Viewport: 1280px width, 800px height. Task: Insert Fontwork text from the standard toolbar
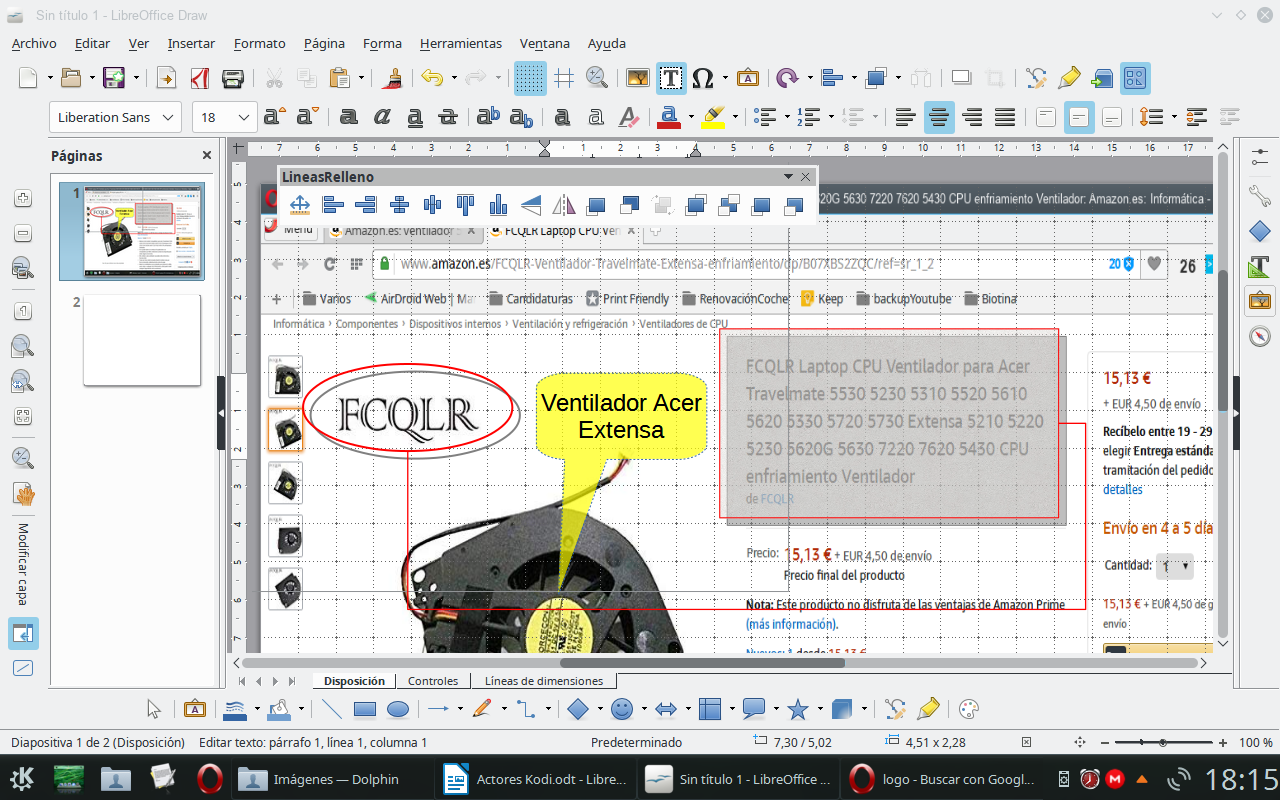point(747,78)
